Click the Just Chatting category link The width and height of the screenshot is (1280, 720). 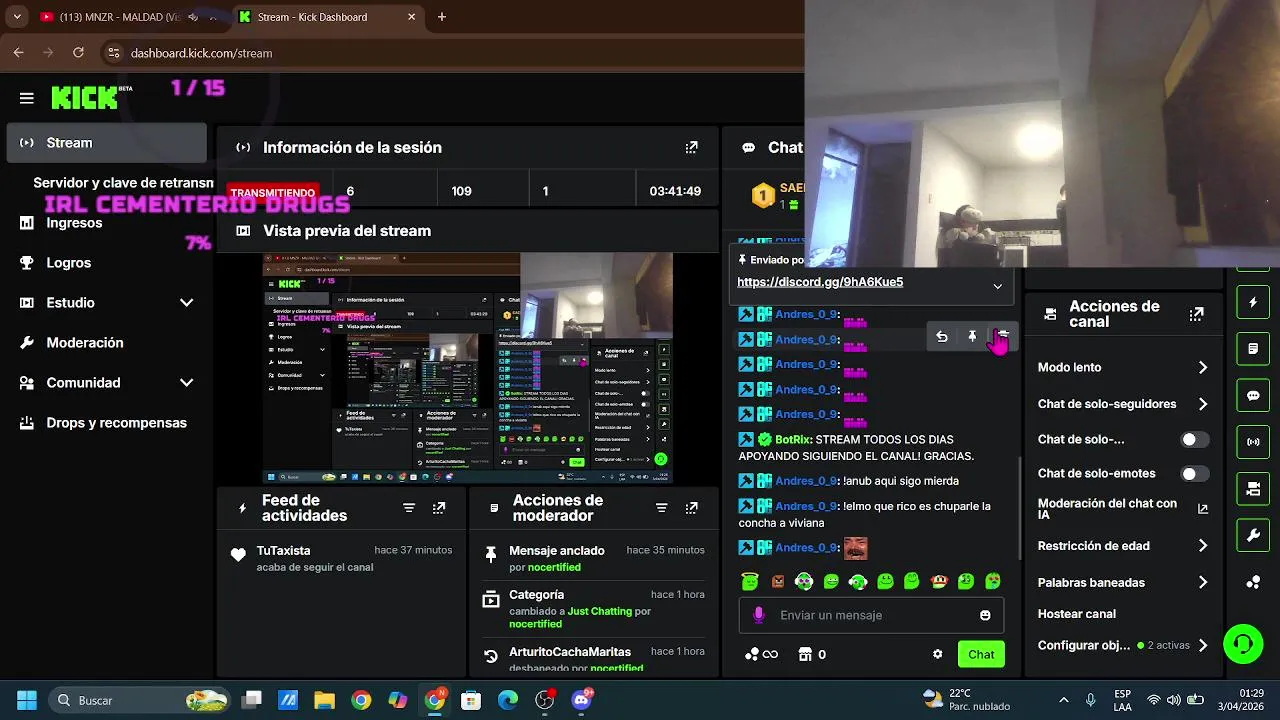[599, 611]
